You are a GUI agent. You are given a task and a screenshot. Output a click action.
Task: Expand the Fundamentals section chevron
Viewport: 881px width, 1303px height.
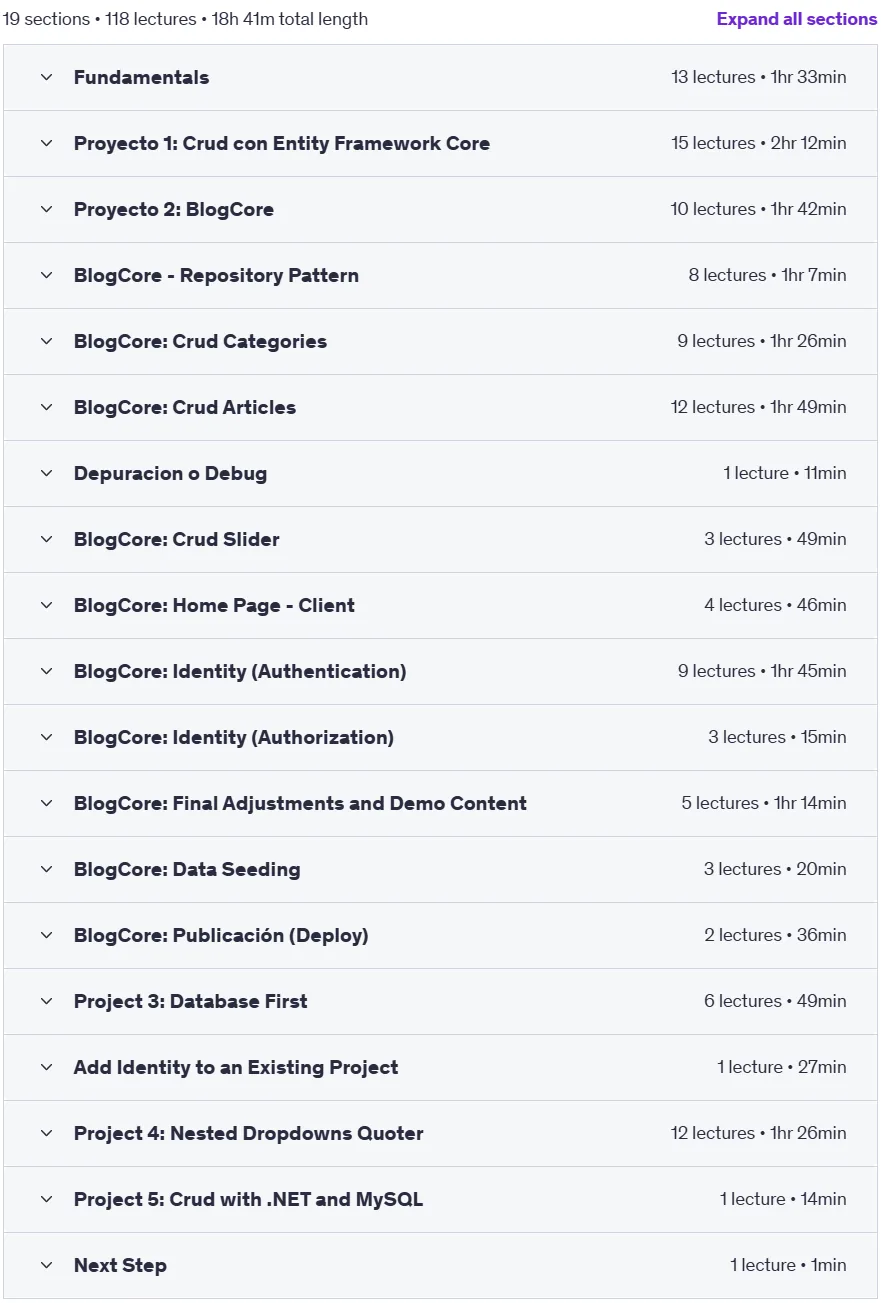(46, 77)
